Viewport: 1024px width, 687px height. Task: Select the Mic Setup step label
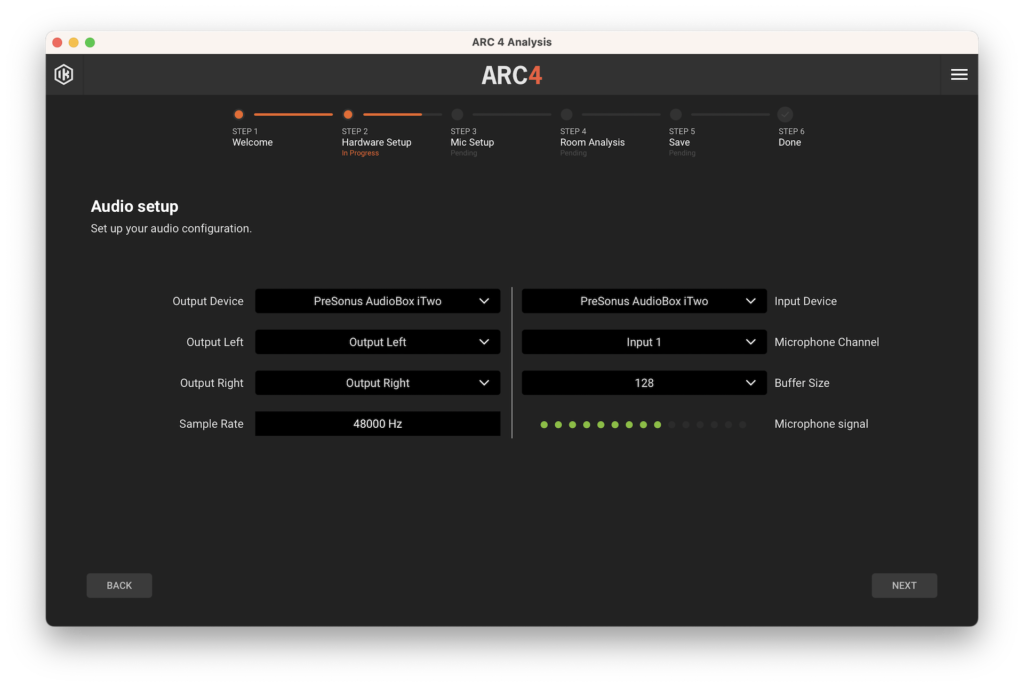click(x=472, y=142)
